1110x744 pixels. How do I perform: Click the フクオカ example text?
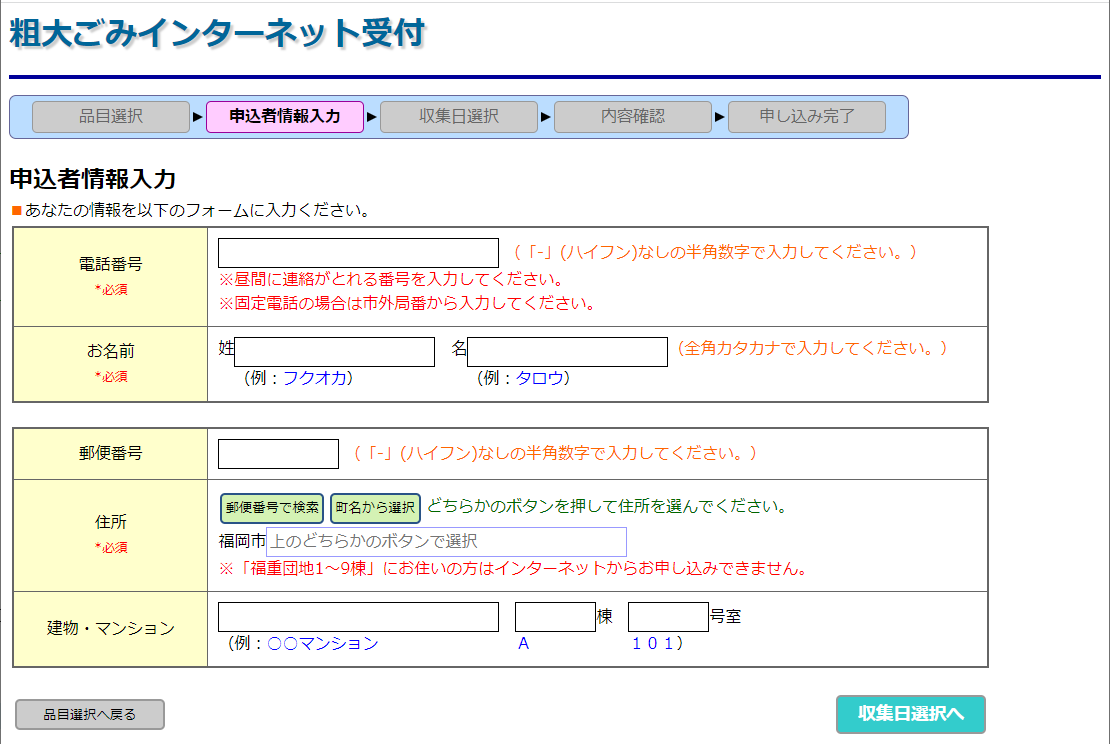[x=314, y=379]
